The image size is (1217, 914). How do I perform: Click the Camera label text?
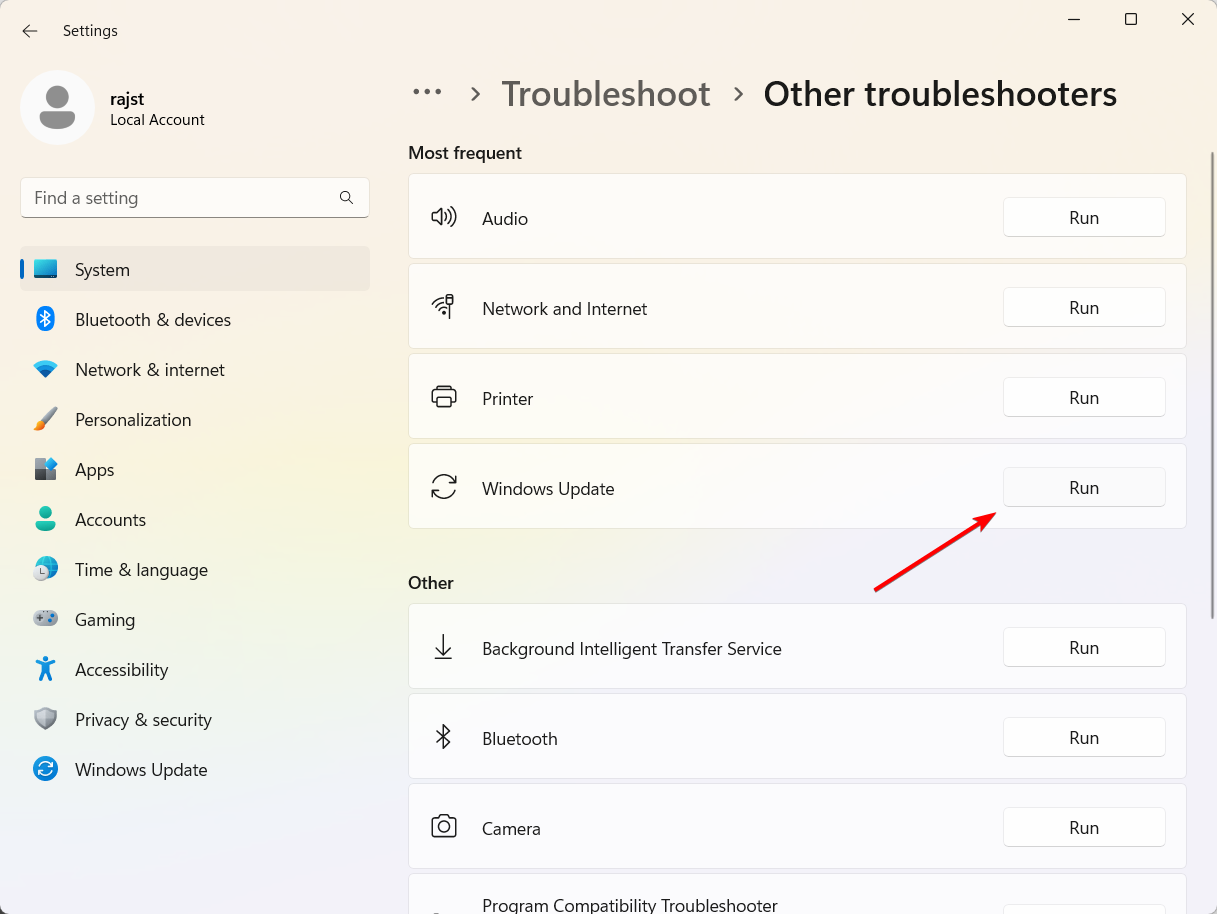(511, 829)
